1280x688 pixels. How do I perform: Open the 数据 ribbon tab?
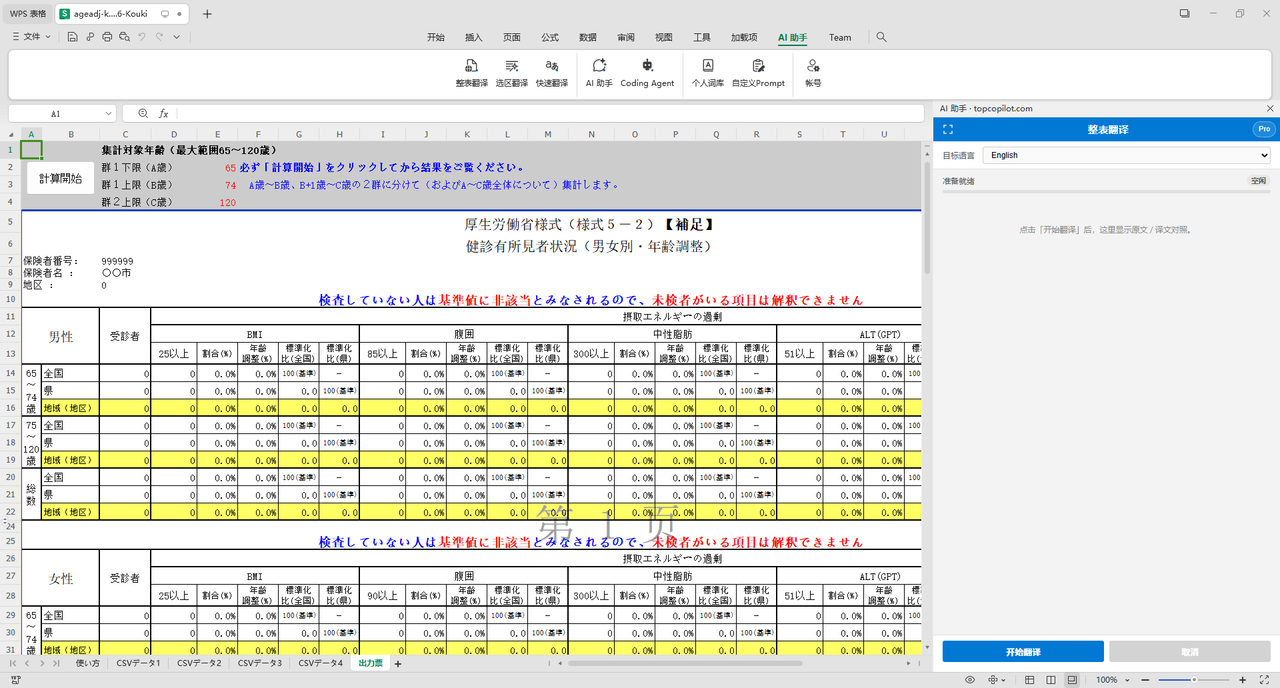click(588, 37)
